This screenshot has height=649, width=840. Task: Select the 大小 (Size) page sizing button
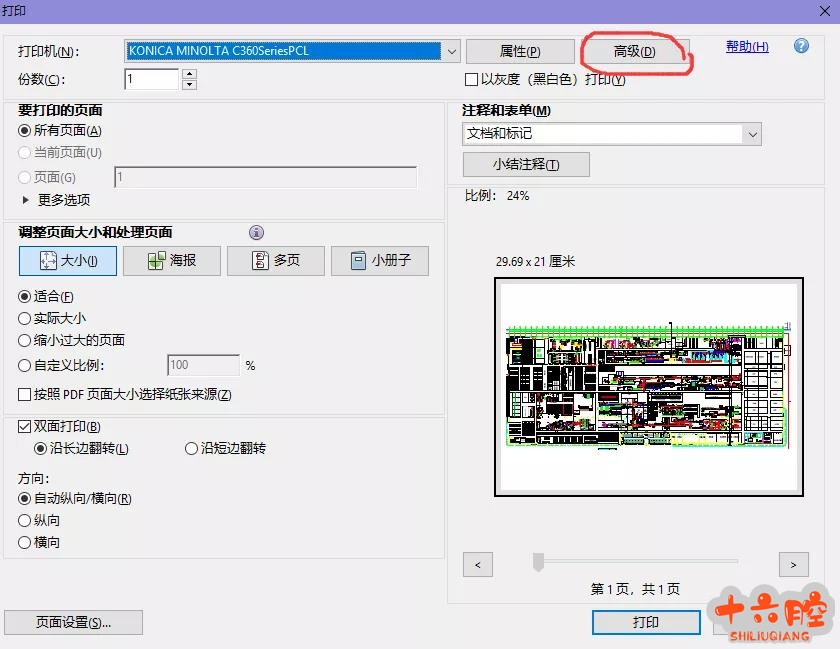point(68,261)
